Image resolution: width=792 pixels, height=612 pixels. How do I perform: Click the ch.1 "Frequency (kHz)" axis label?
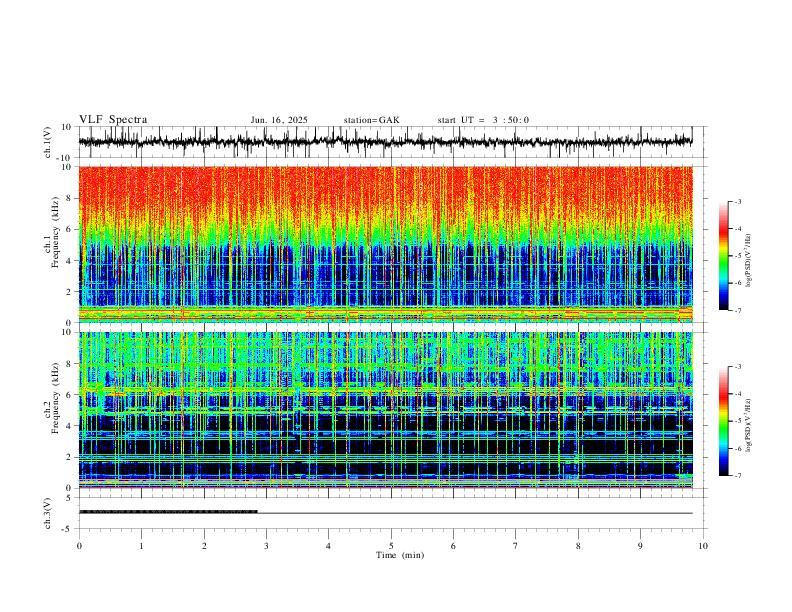tap(56, 233)
